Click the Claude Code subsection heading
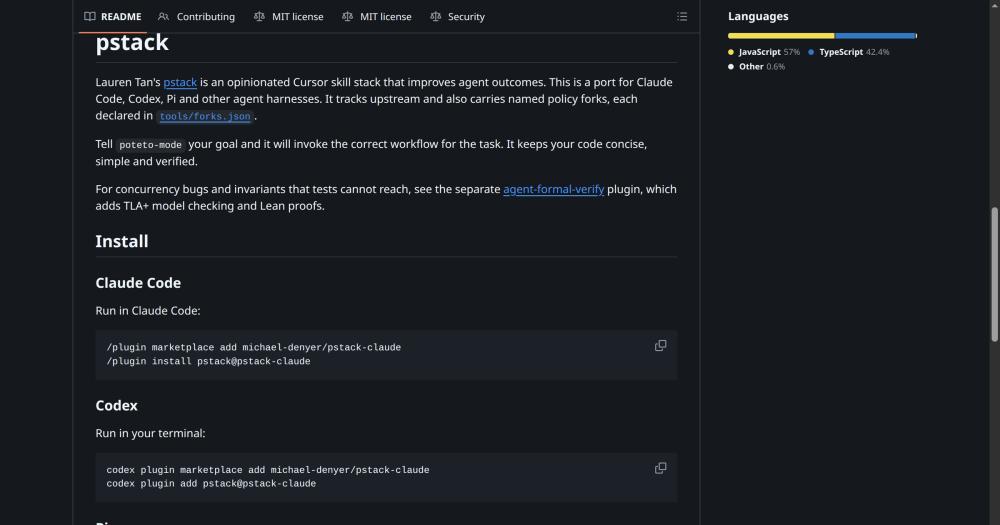Viewport: 1000px width, 525px height. pyautogui.click(x=138, y=283)
